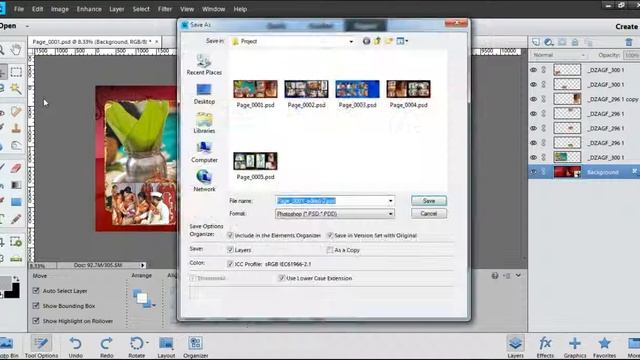The height and width of the screenshot is (360, 640).
Task: Select the blue Rectangle shape tool
Action: [x=16, y=202]
